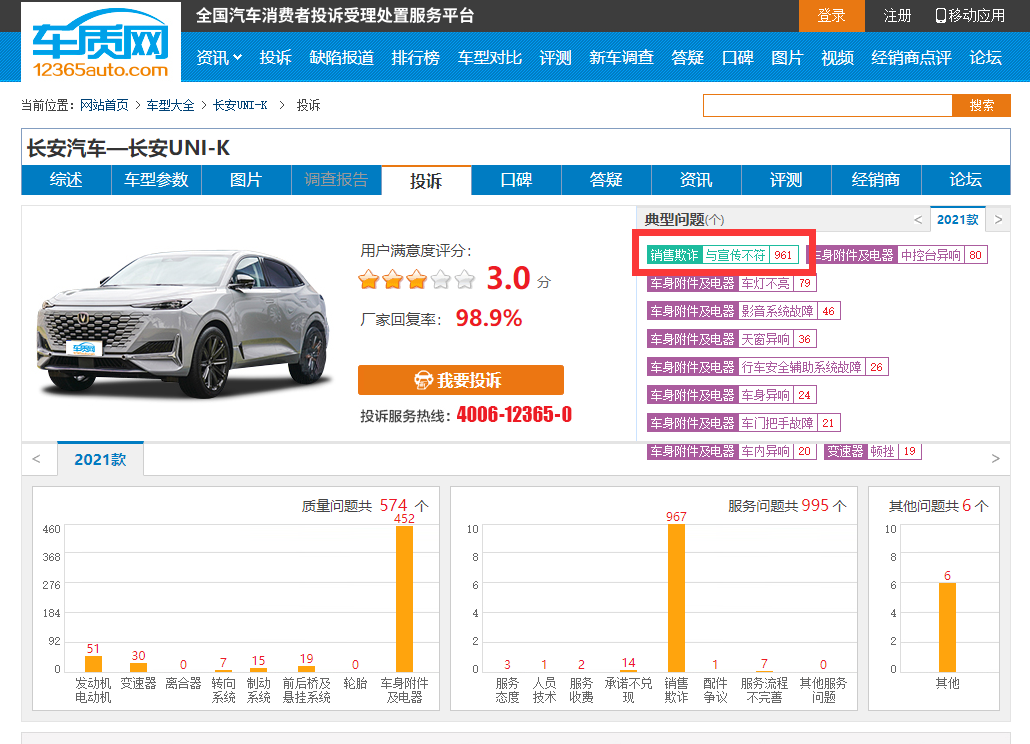Click 销售欺诈 与宣传不符 961 tag
The height and width of the screenshot is (744, 1030).
tap(723, 255)
